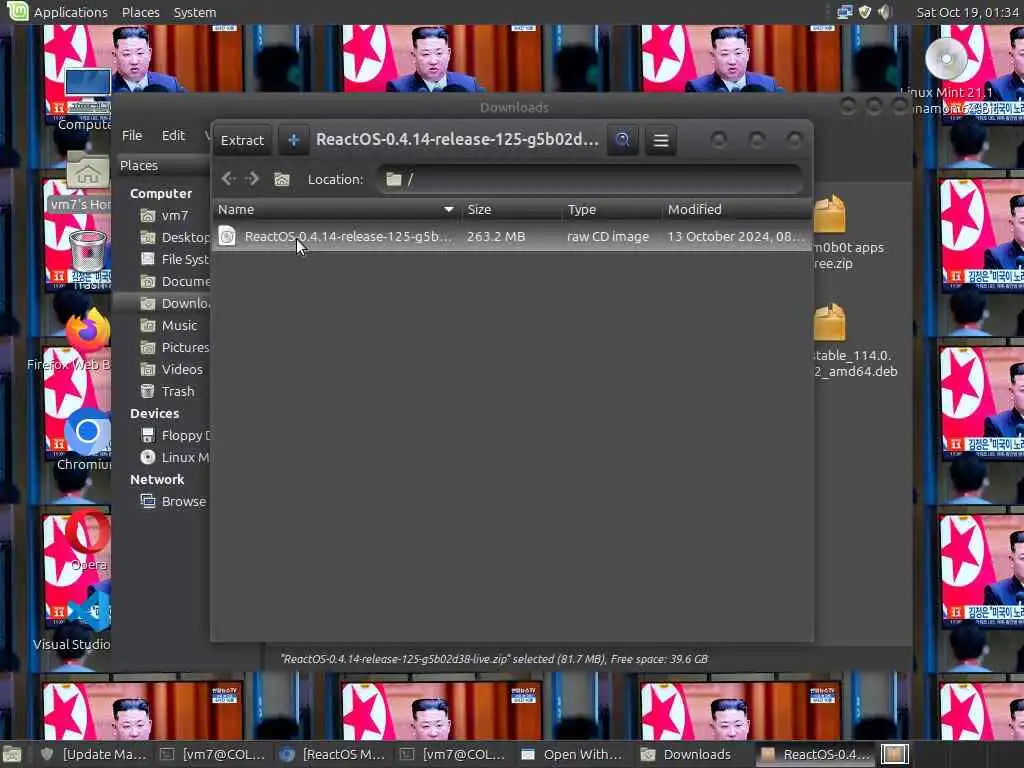Click the home folder icon beside Location

pos(281,179)
